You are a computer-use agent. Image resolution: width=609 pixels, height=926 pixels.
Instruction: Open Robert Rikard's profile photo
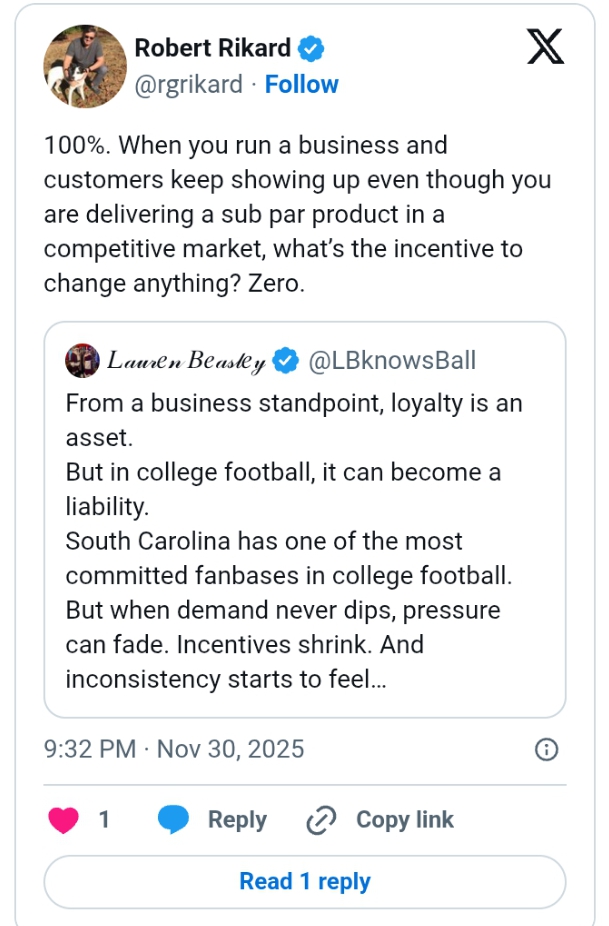86,66
